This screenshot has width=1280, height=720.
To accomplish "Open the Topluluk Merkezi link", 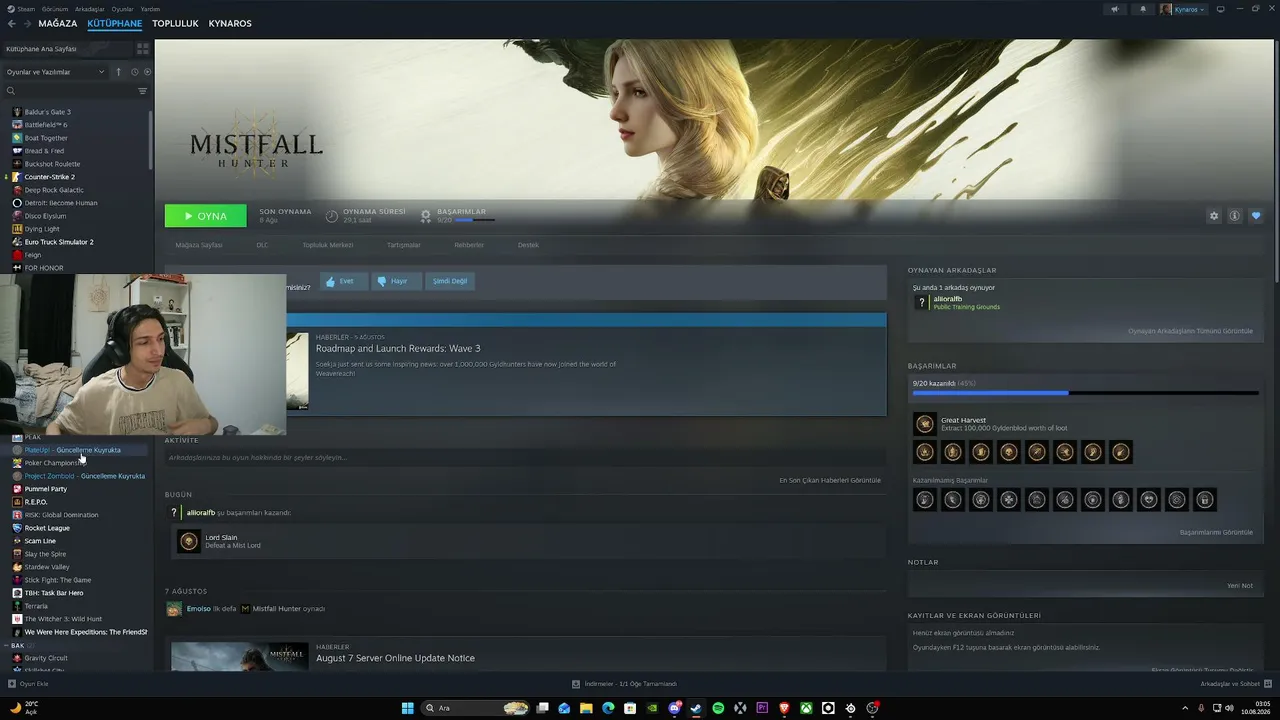I will point(328,245).
